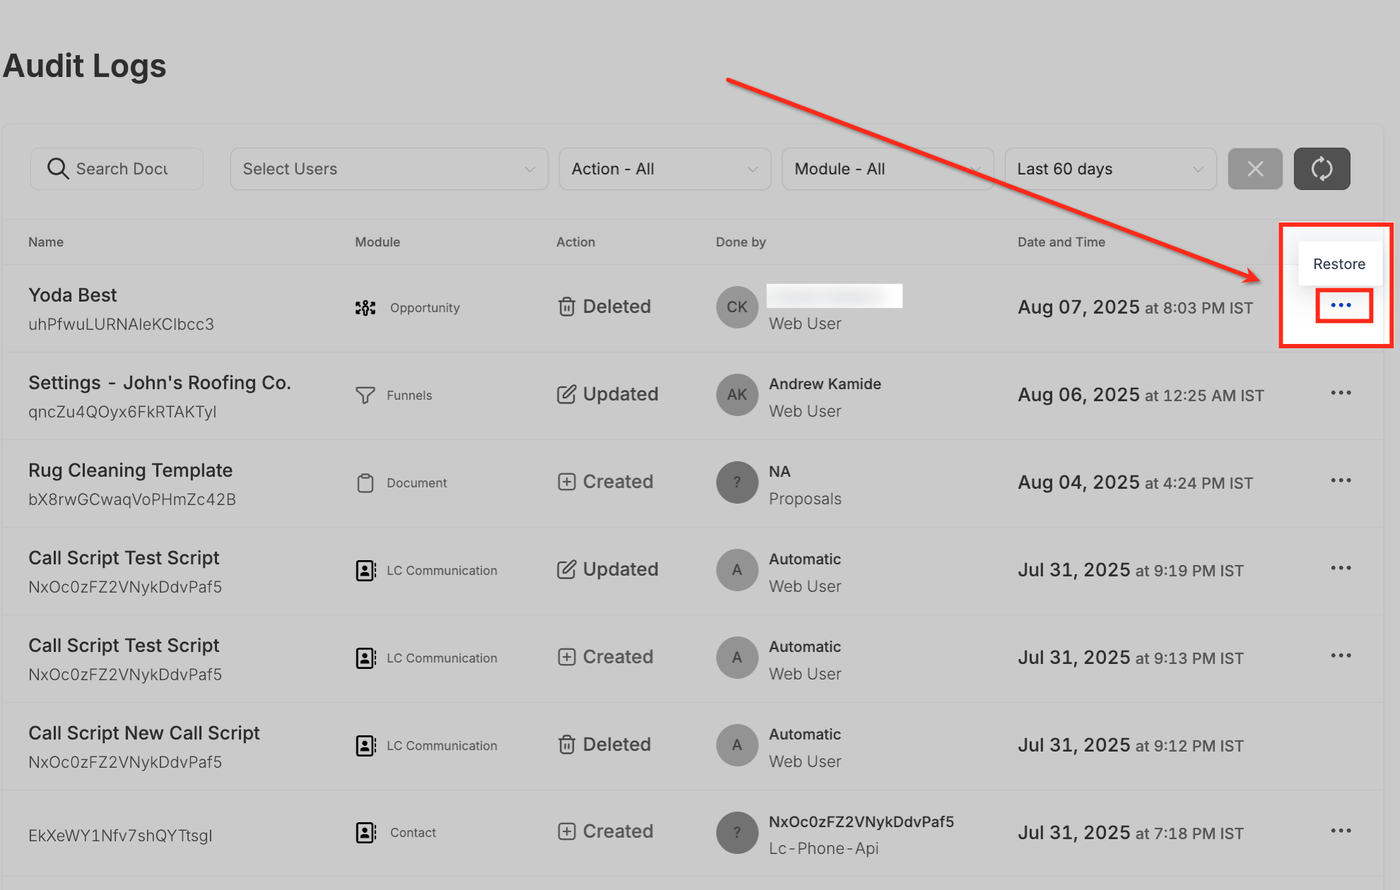Click the refresh logs icon button
1400x890 pixels.
tap(1321, 169)
